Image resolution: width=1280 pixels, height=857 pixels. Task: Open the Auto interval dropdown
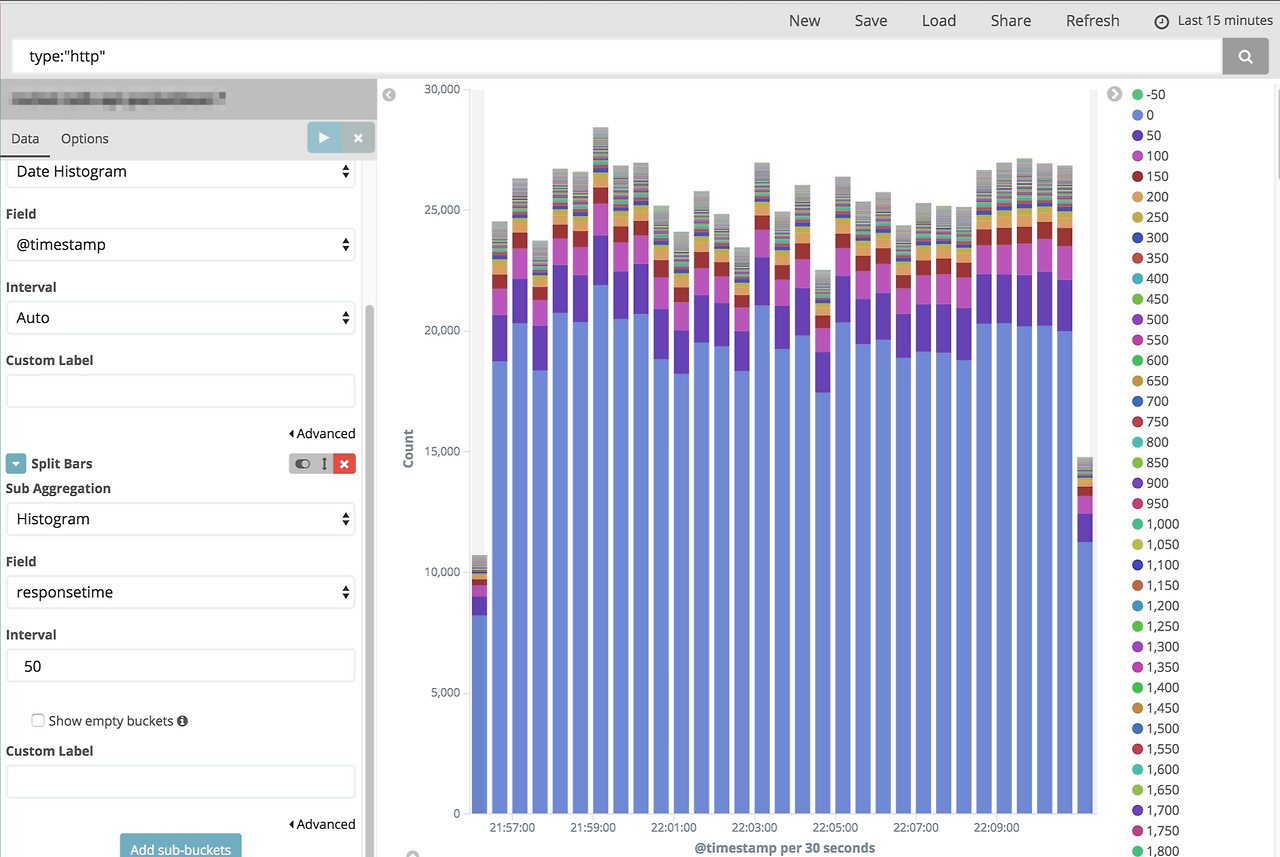pos(180,318)
